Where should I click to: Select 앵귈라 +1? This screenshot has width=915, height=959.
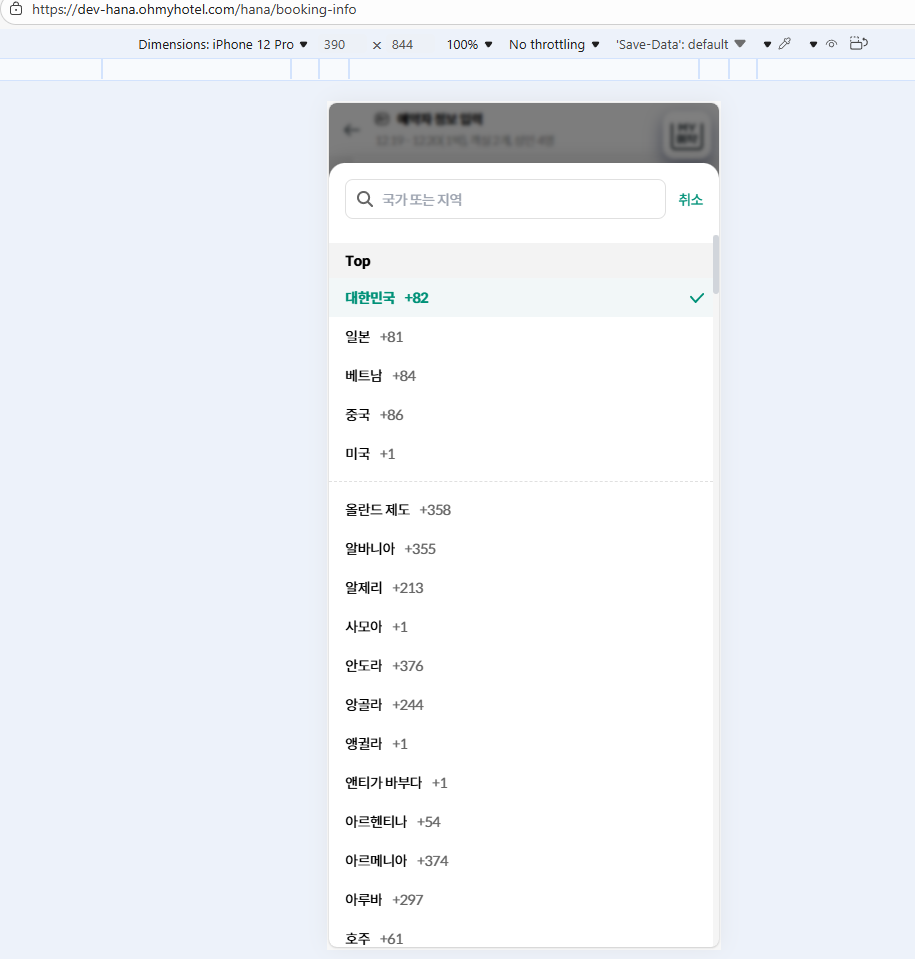pos(521,744)
